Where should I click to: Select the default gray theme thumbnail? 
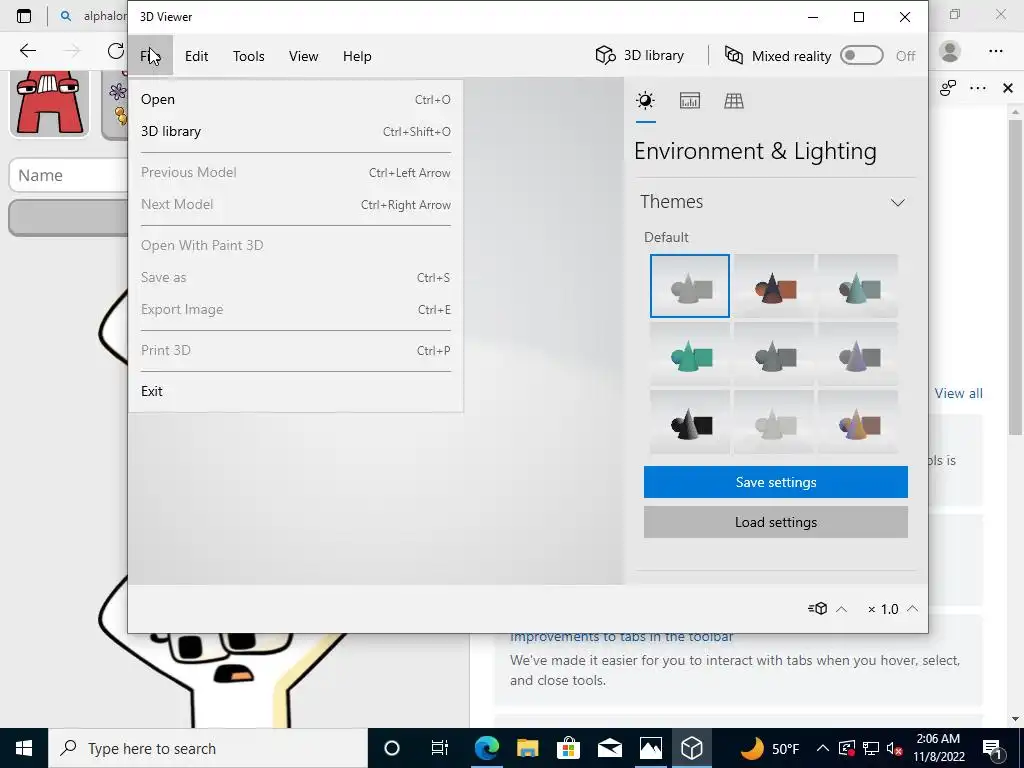(x=690, y=286)
